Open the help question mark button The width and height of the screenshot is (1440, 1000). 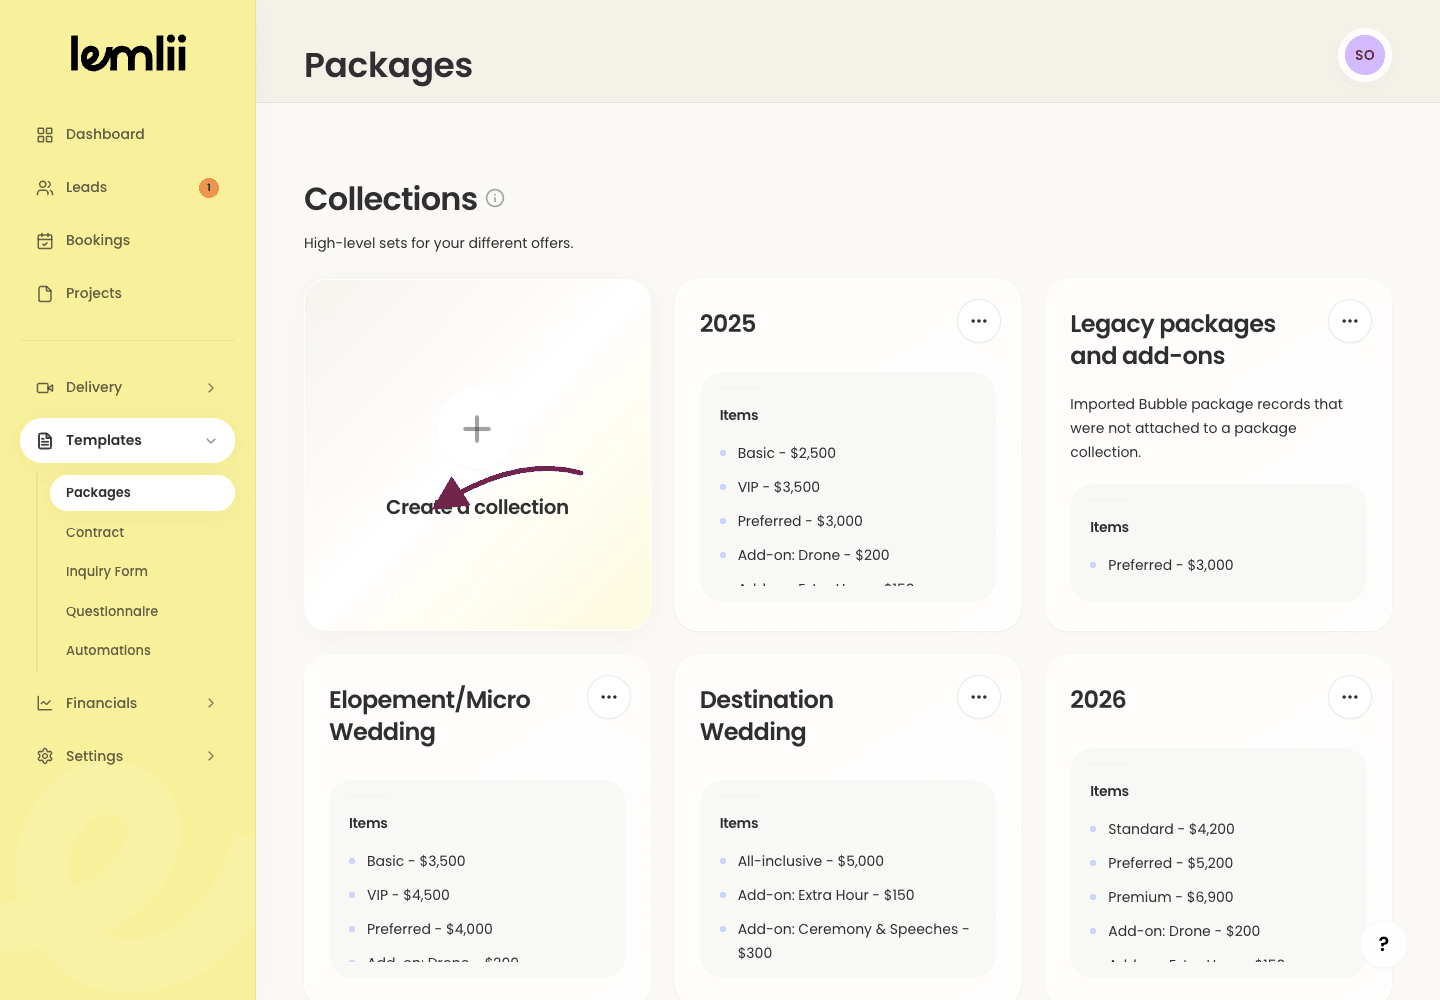click(x=1384, y=944)
